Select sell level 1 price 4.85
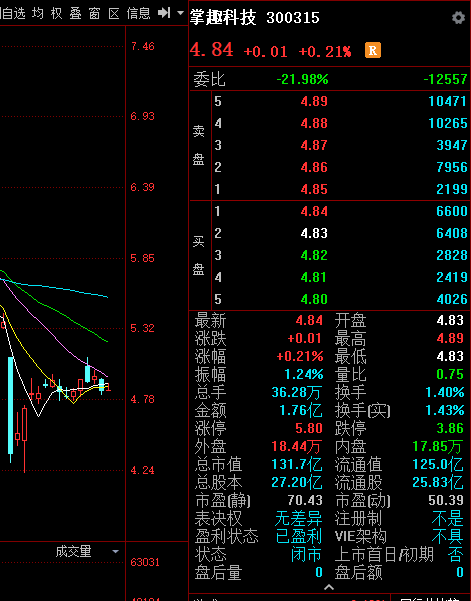The height and width of the screenshot is (601, 471). tap(314, 189)
